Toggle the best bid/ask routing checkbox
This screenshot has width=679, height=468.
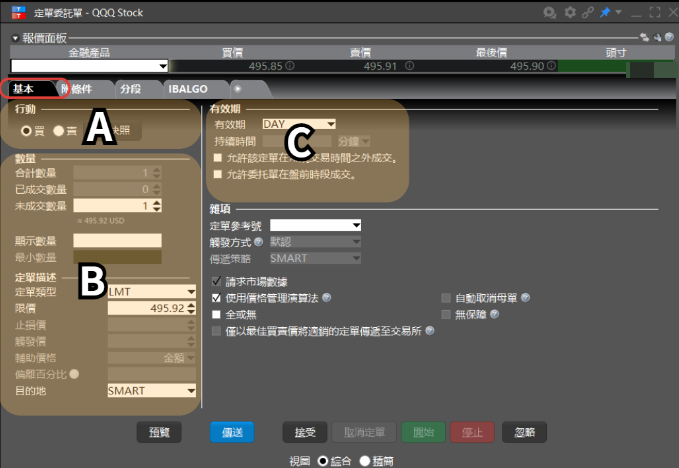217,331
